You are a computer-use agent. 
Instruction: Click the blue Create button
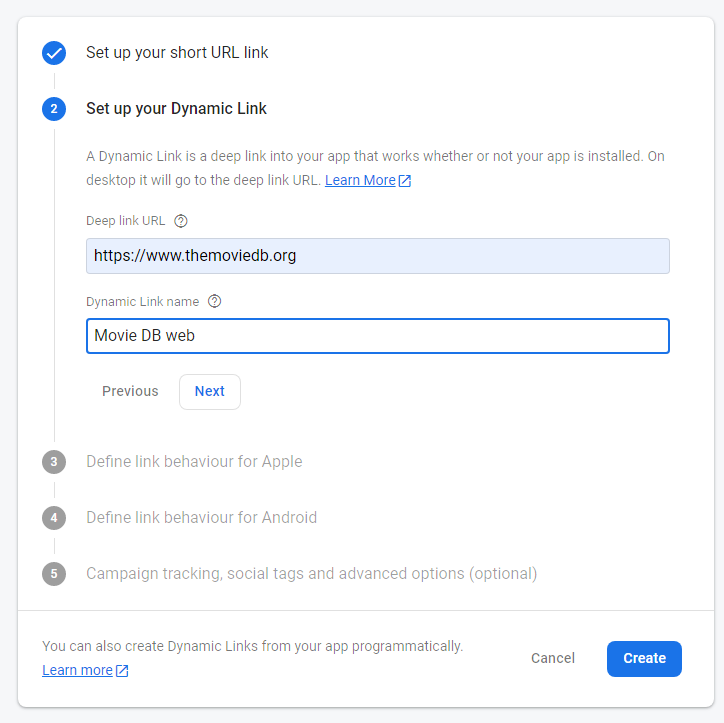click(x=644, y=659)
